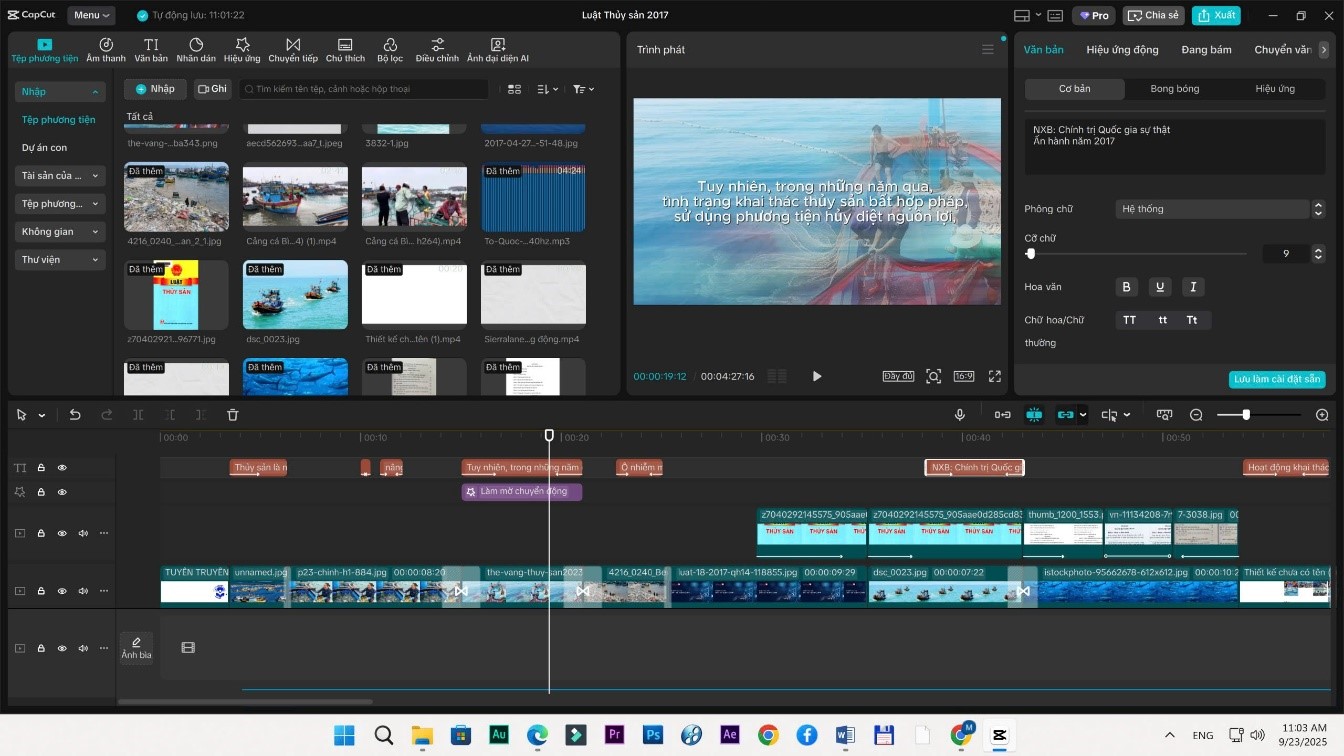Click the Cỡ chữ font size slider
Screen dimensions: 1344x756
pos(1137,254)
